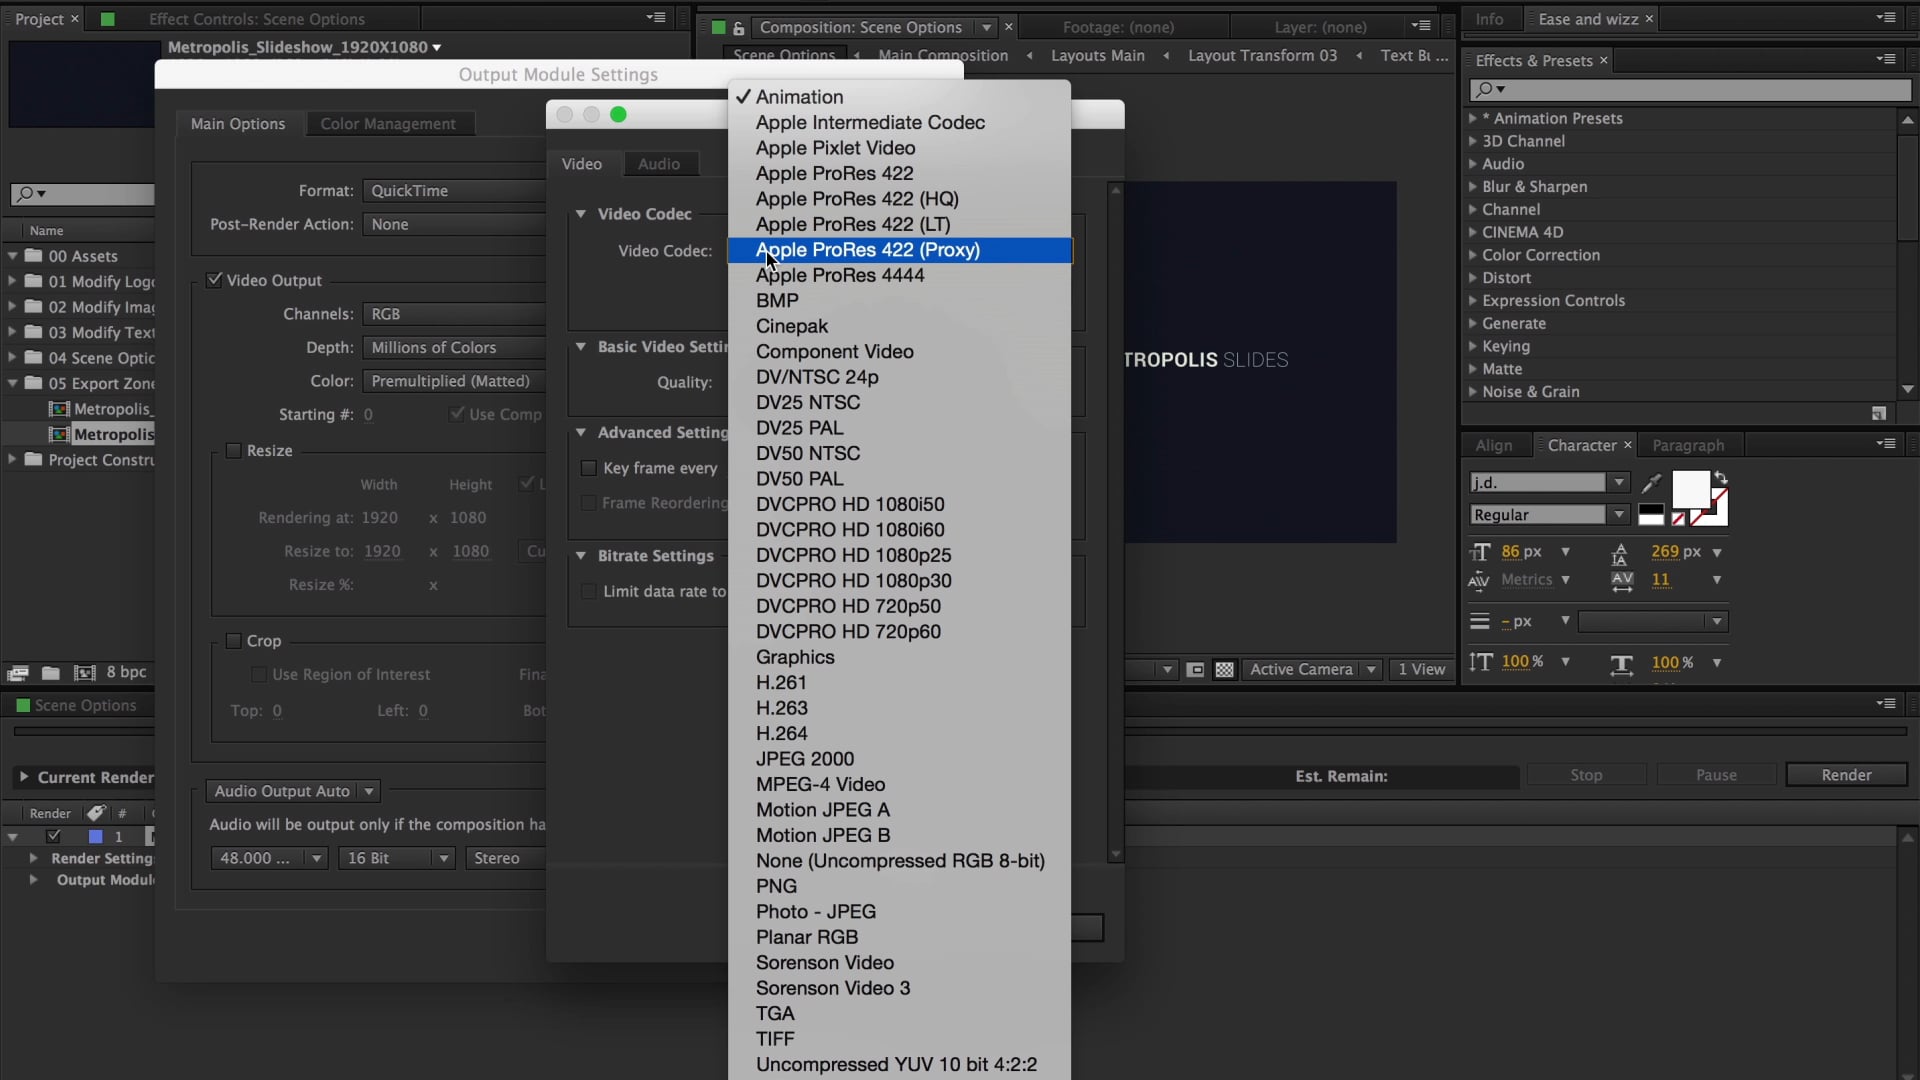This screenshot has width=1920, height=1080.
Task: Click the eyedropper in Character panel
Action: 1652,484
